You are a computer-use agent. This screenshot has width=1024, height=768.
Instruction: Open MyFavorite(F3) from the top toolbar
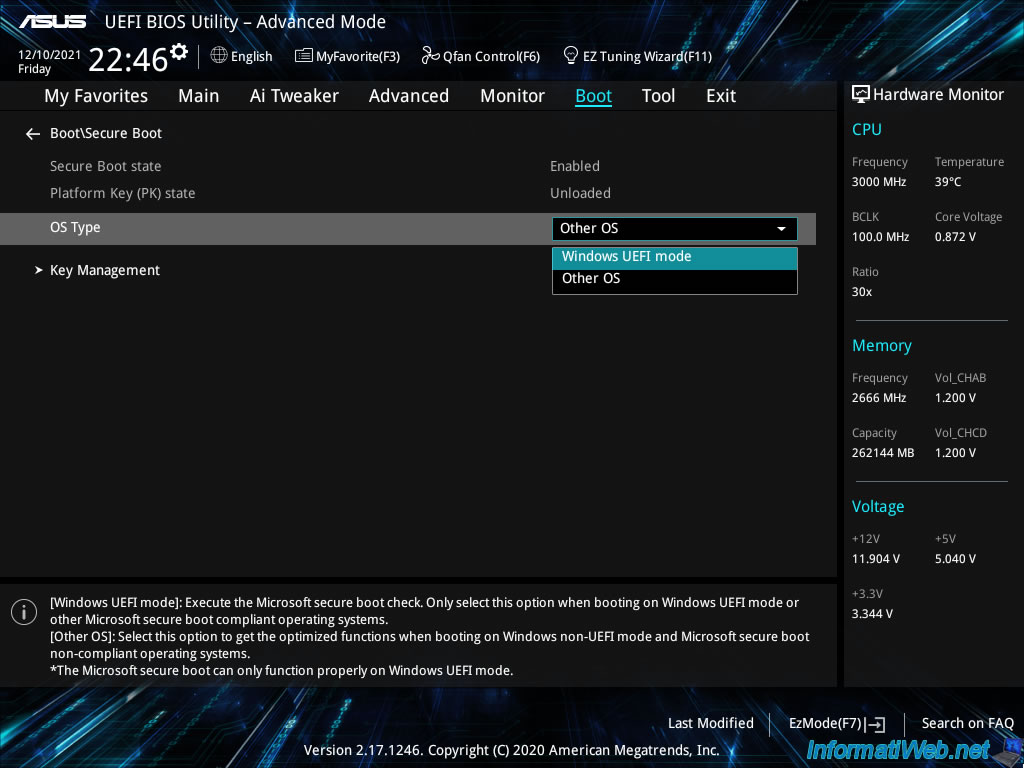coord(347,56)
